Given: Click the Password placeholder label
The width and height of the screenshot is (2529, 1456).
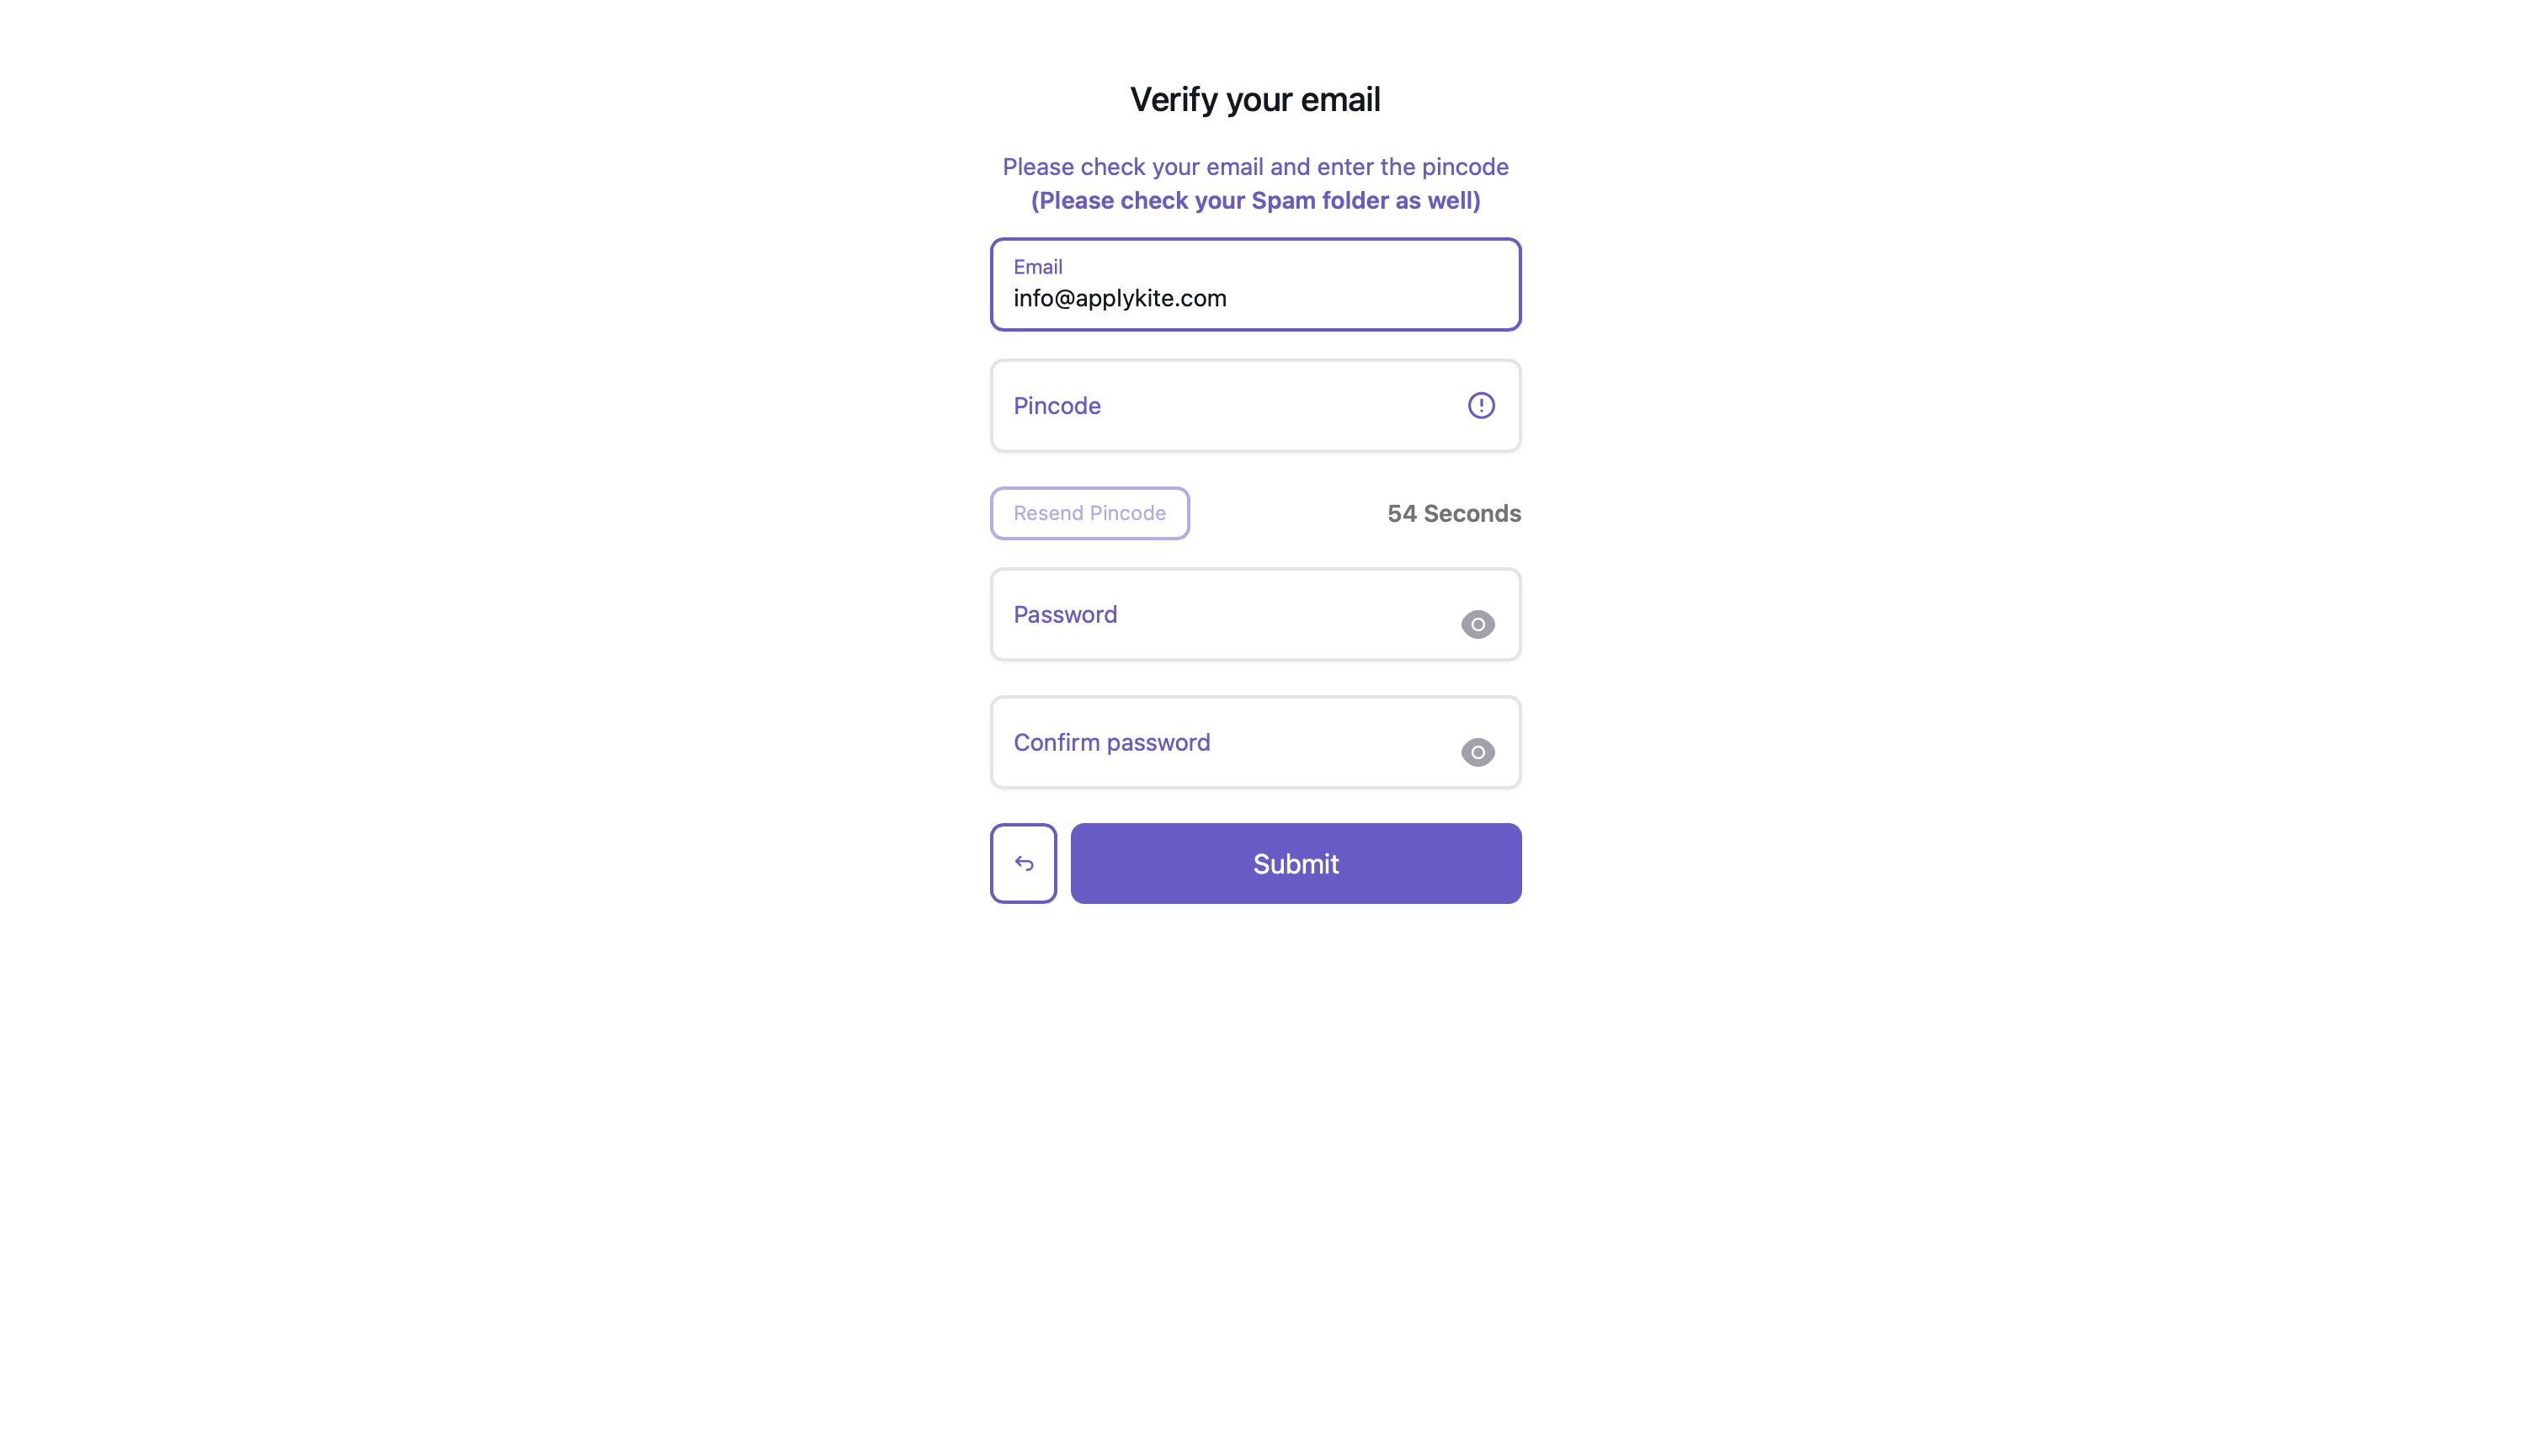Looking at the screenshot, I should click(x=1065, y=614).
